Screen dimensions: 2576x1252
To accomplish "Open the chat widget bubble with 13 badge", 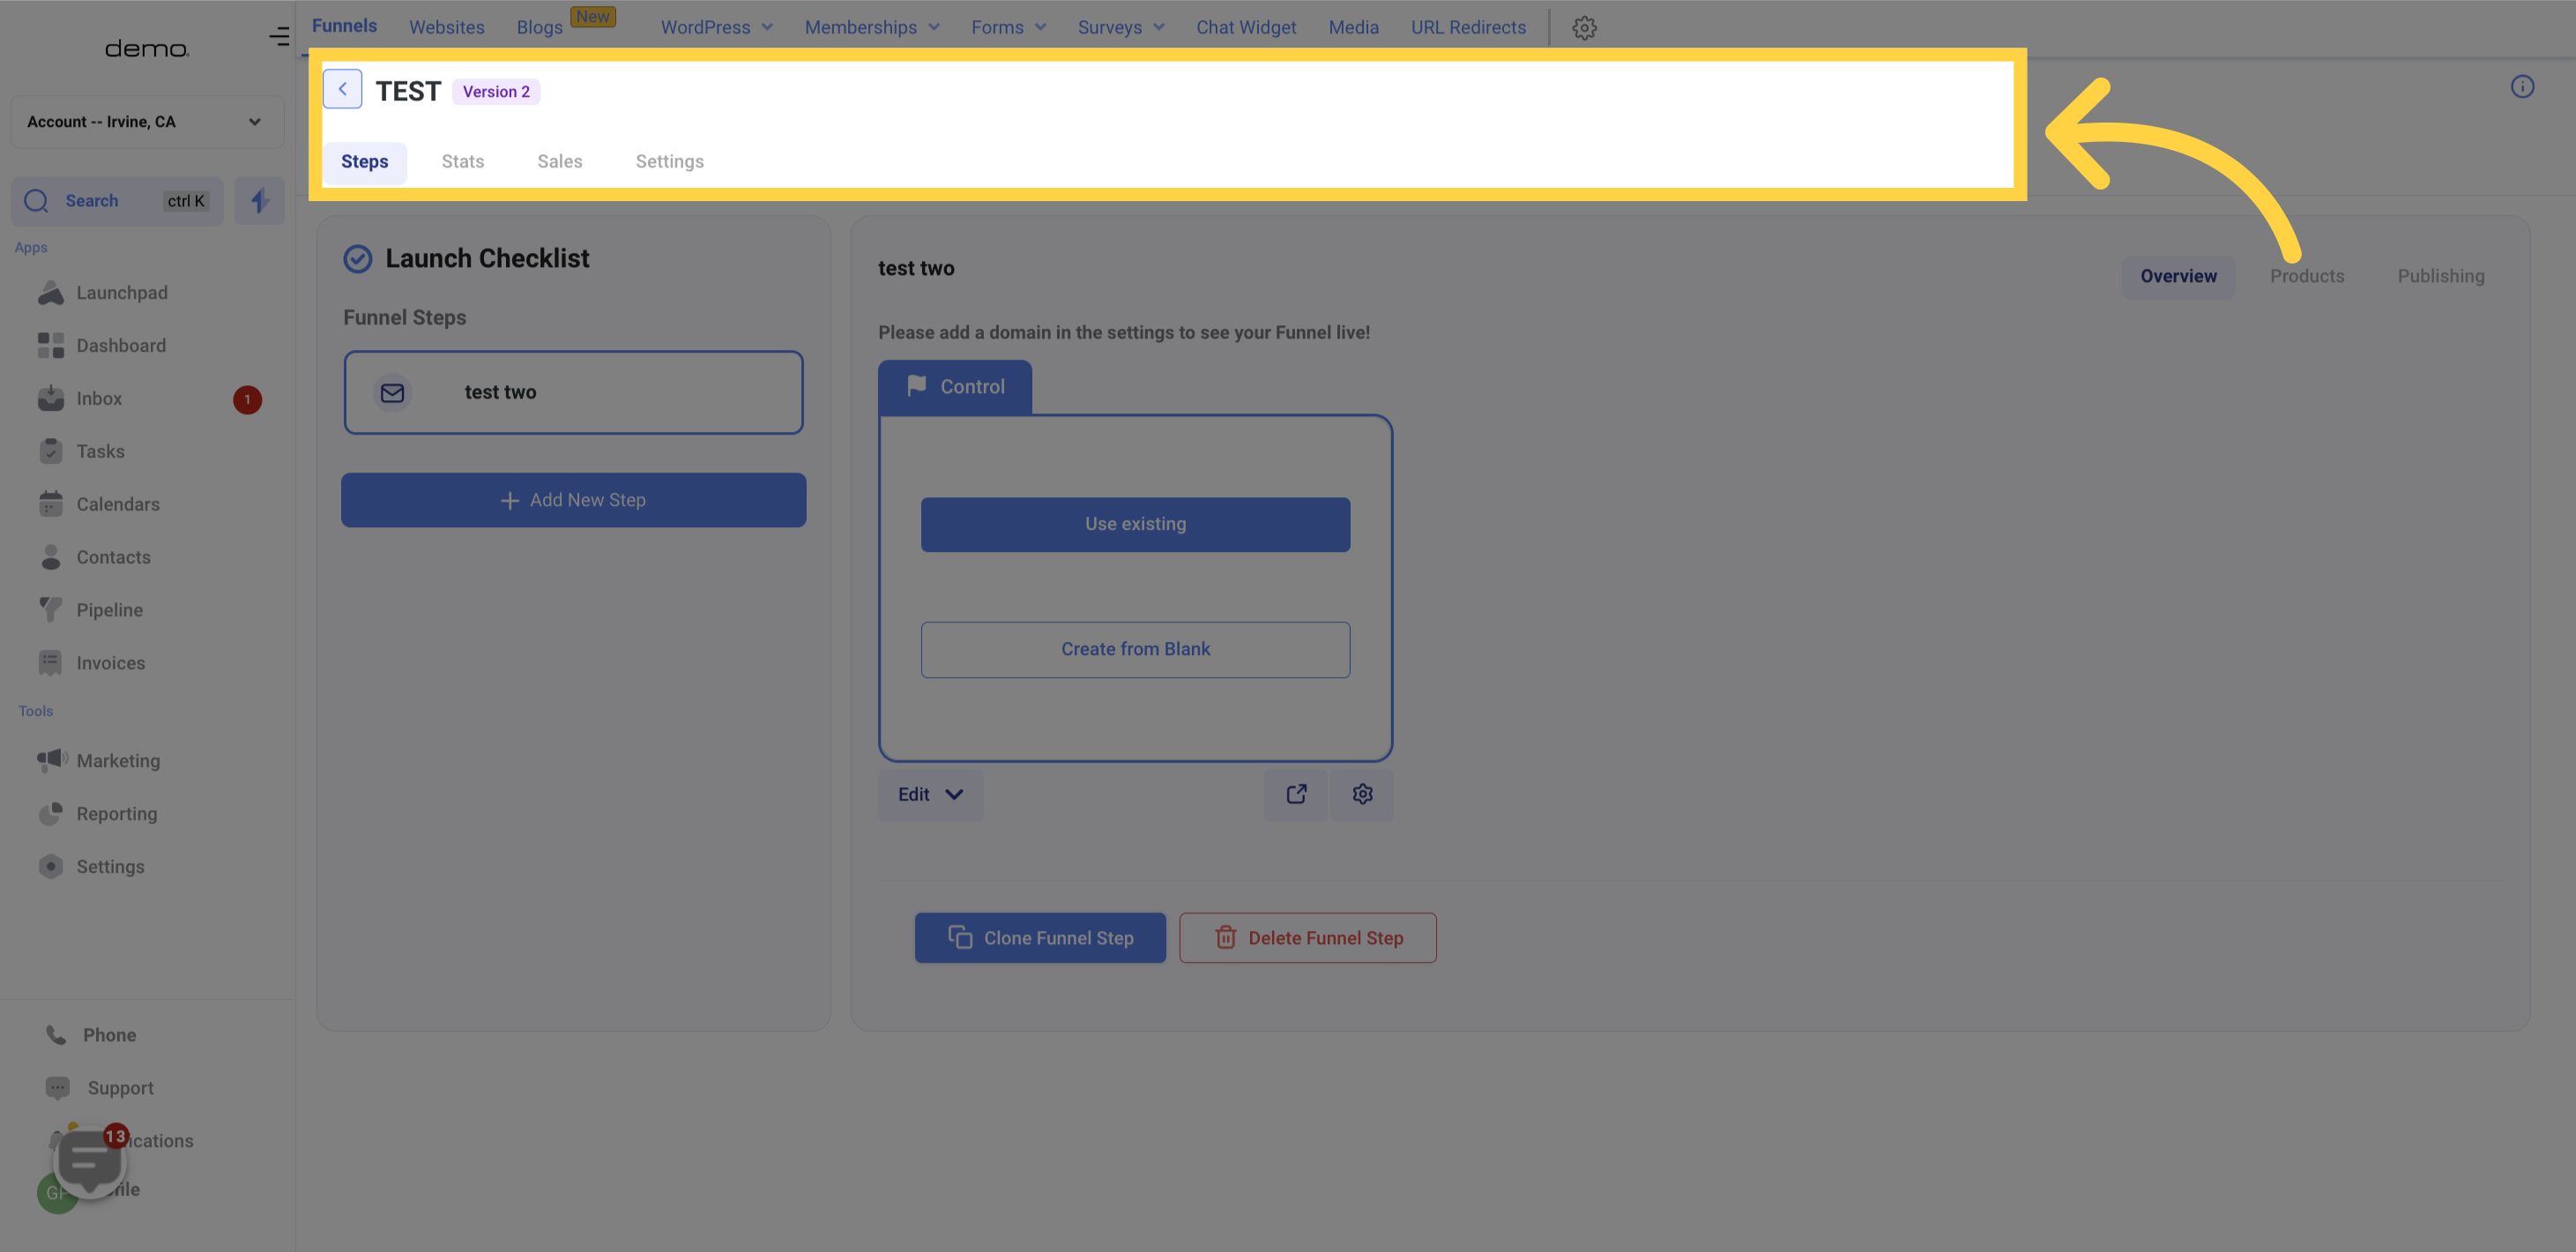I will click(90, 1162).
